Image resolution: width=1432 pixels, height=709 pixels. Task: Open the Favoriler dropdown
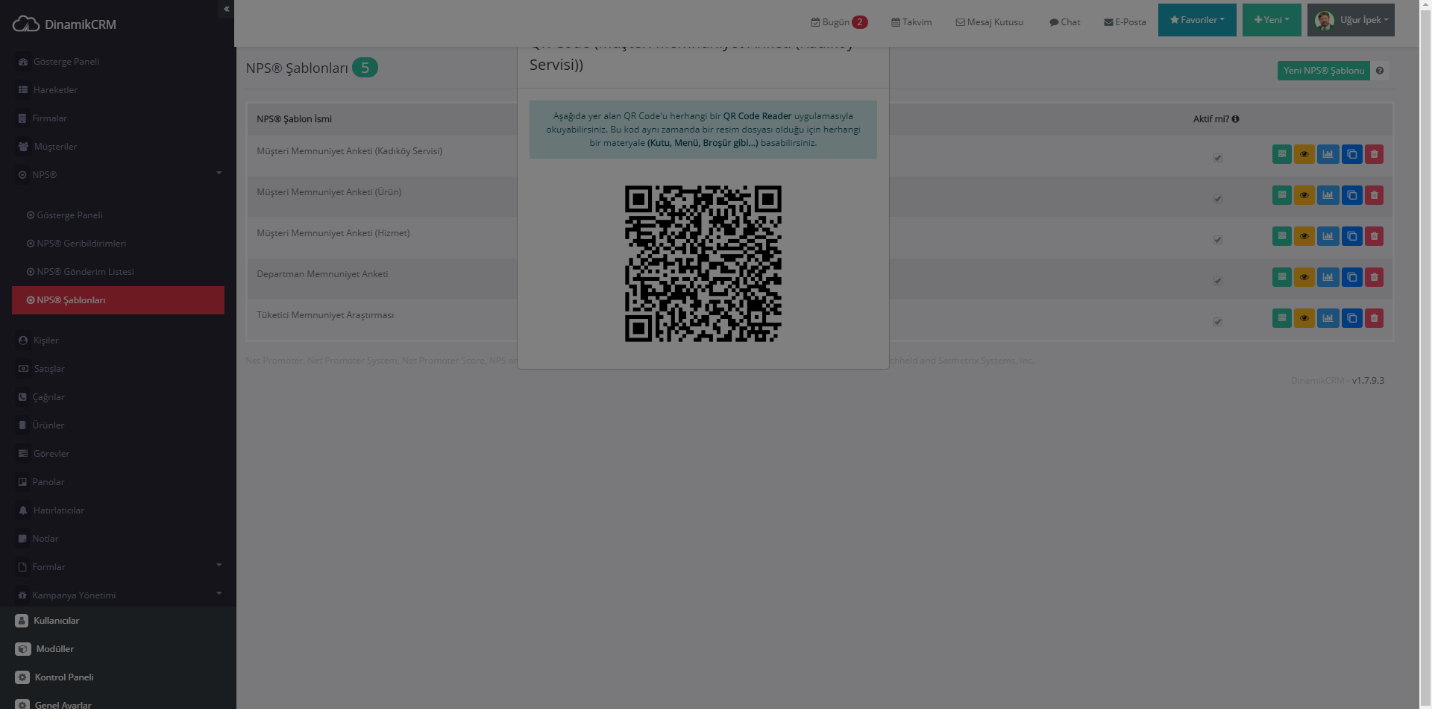(x=1196, y=20)
